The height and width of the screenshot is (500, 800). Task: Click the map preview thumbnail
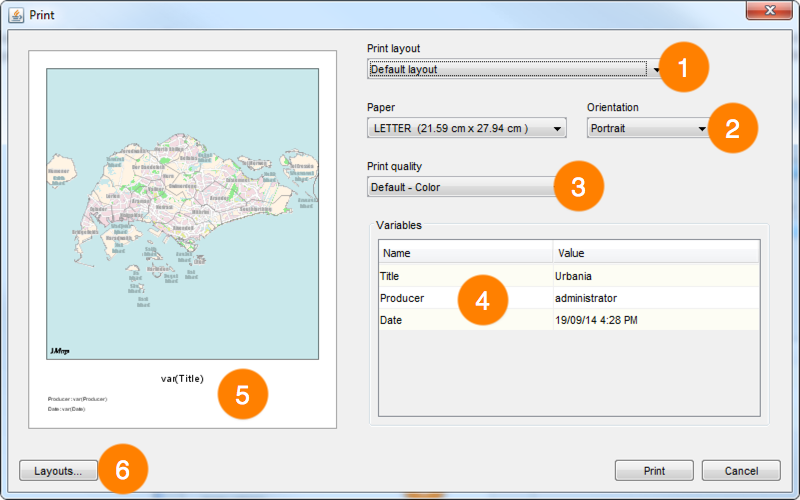(183, 214)
